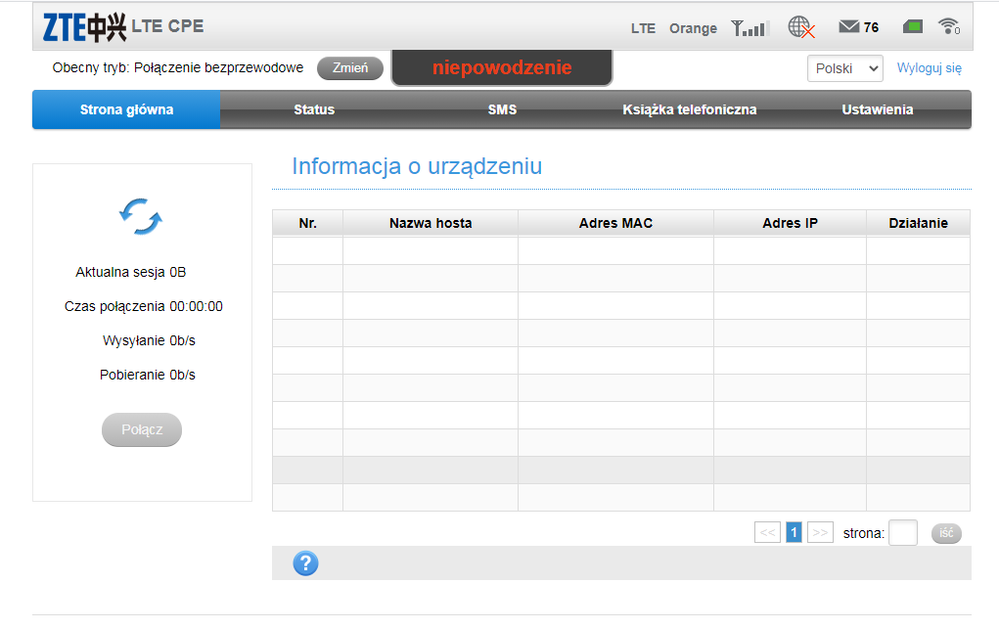Click the blue refresh arrows icon

141,216
